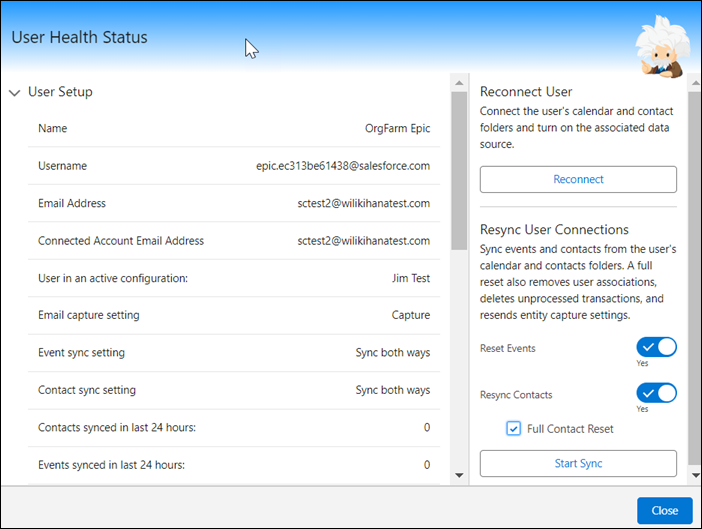The height and width of the screenshot is (529, 702).
Task: Uncheck the Full Contact Reset checkbox
Action: coord(514,429)
